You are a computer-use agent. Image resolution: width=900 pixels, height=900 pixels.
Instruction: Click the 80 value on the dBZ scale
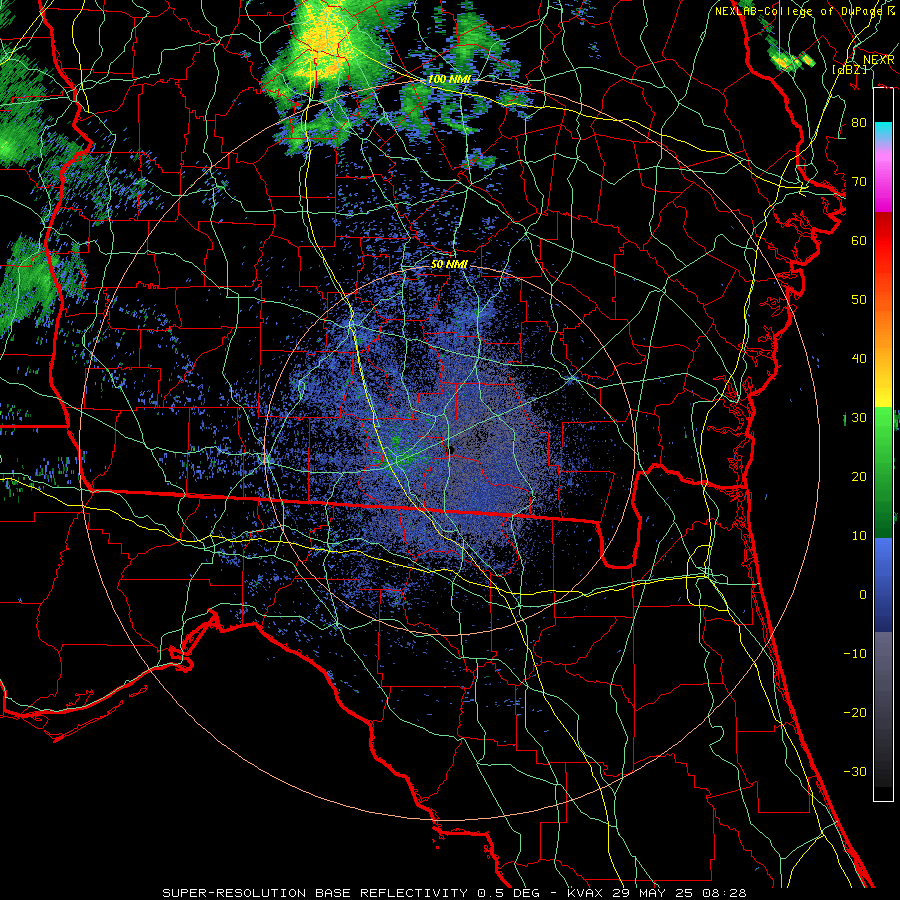coord(859,123)
